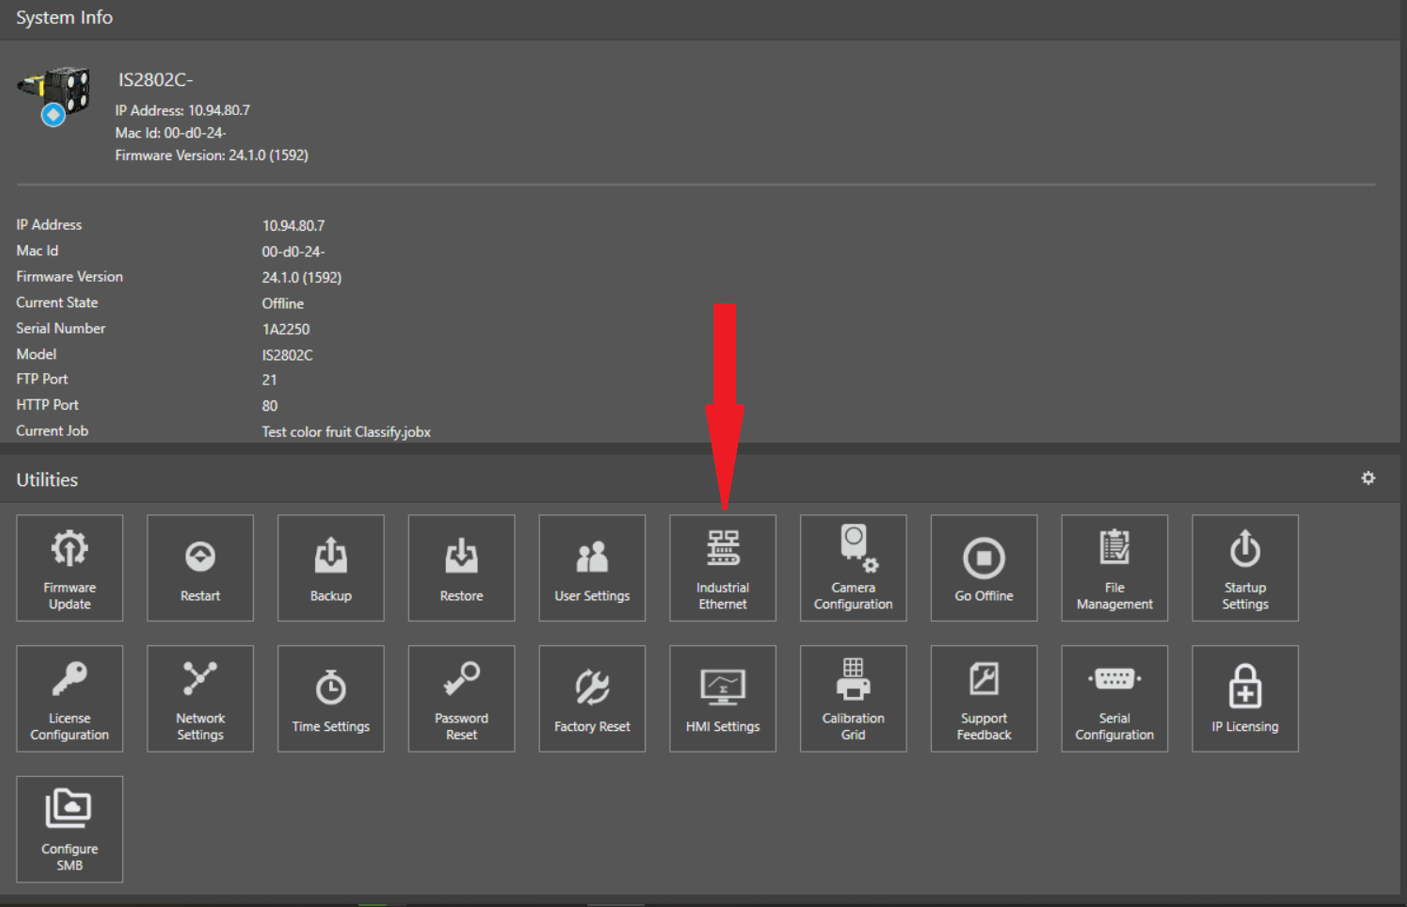Open the Calibration Grid utility
Image resolution: width=1407 pixels, height=907 pixels.
(853, 698)
